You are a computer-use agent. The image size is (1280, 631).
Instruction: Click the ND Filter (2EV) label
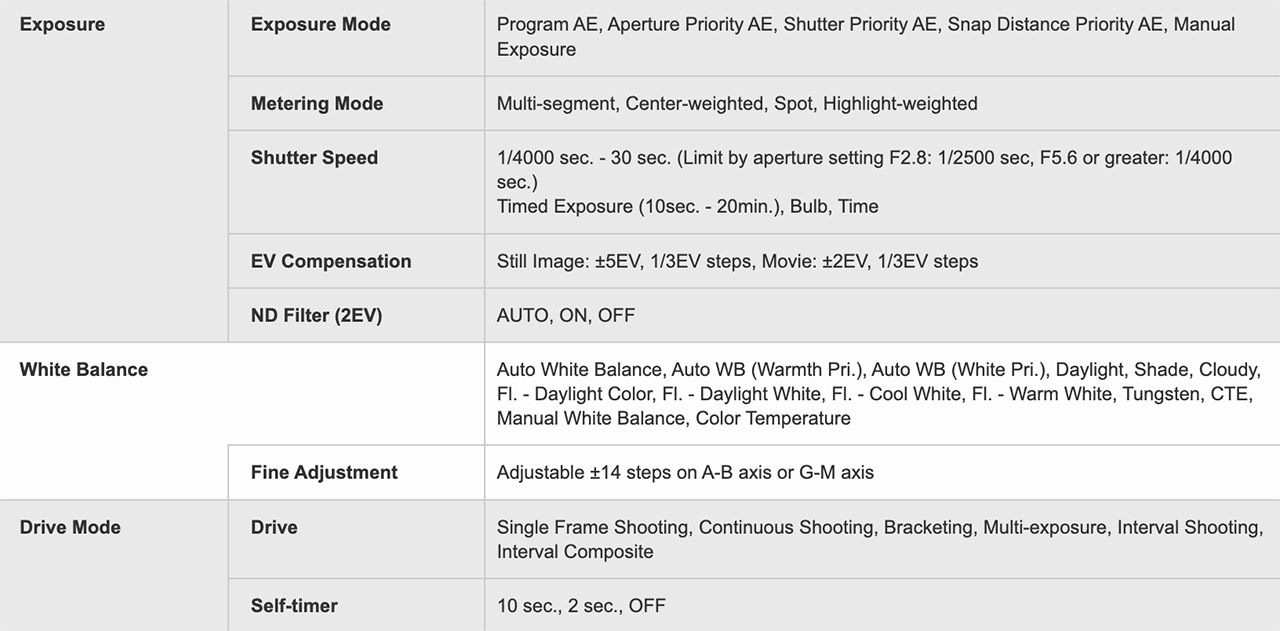click(316, 315)
